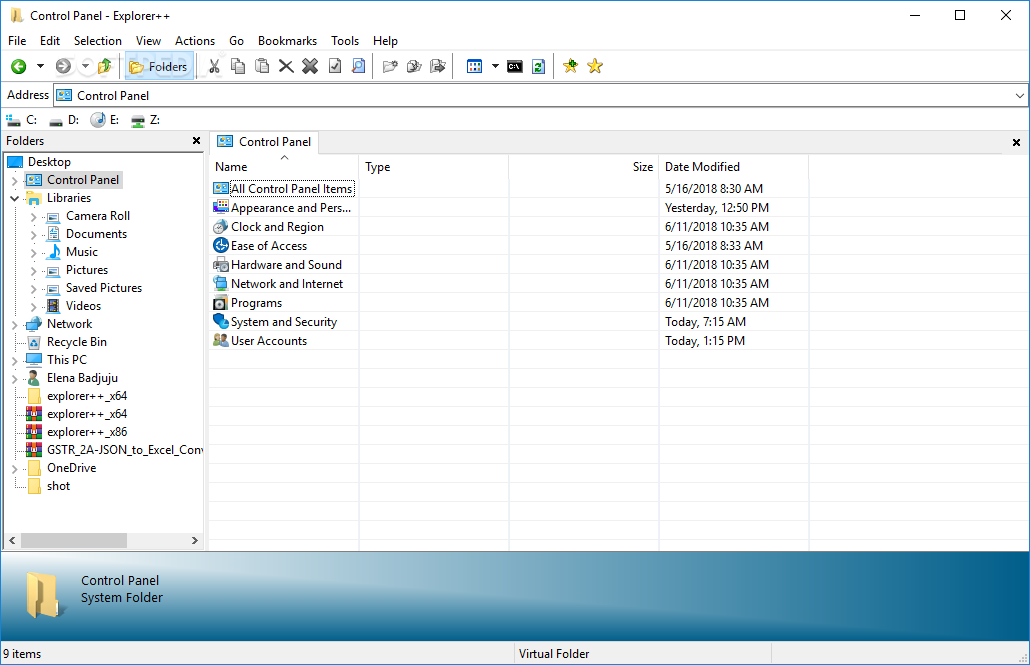The image size is (1030, 665).
Task: Open Forward history dropdown arrow
Action: (x=85, y=66)
